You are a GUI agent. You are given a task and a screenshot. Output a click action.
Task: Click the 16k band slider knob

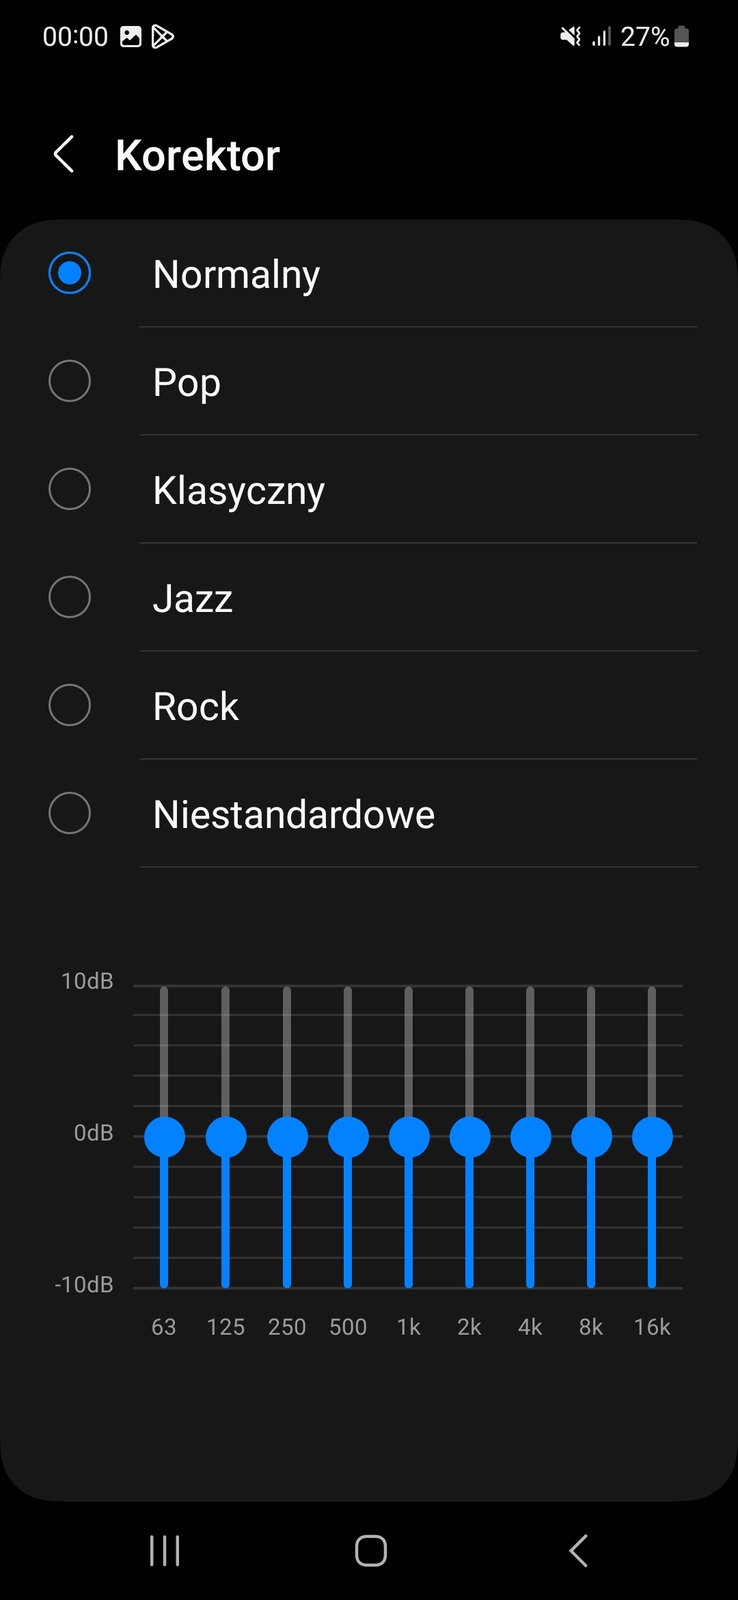[652, 1137]
